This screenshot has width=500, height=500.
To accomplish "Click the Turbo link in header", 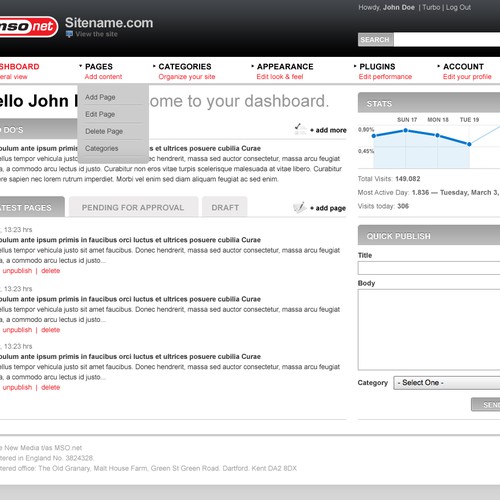I will tap(431, 7).
